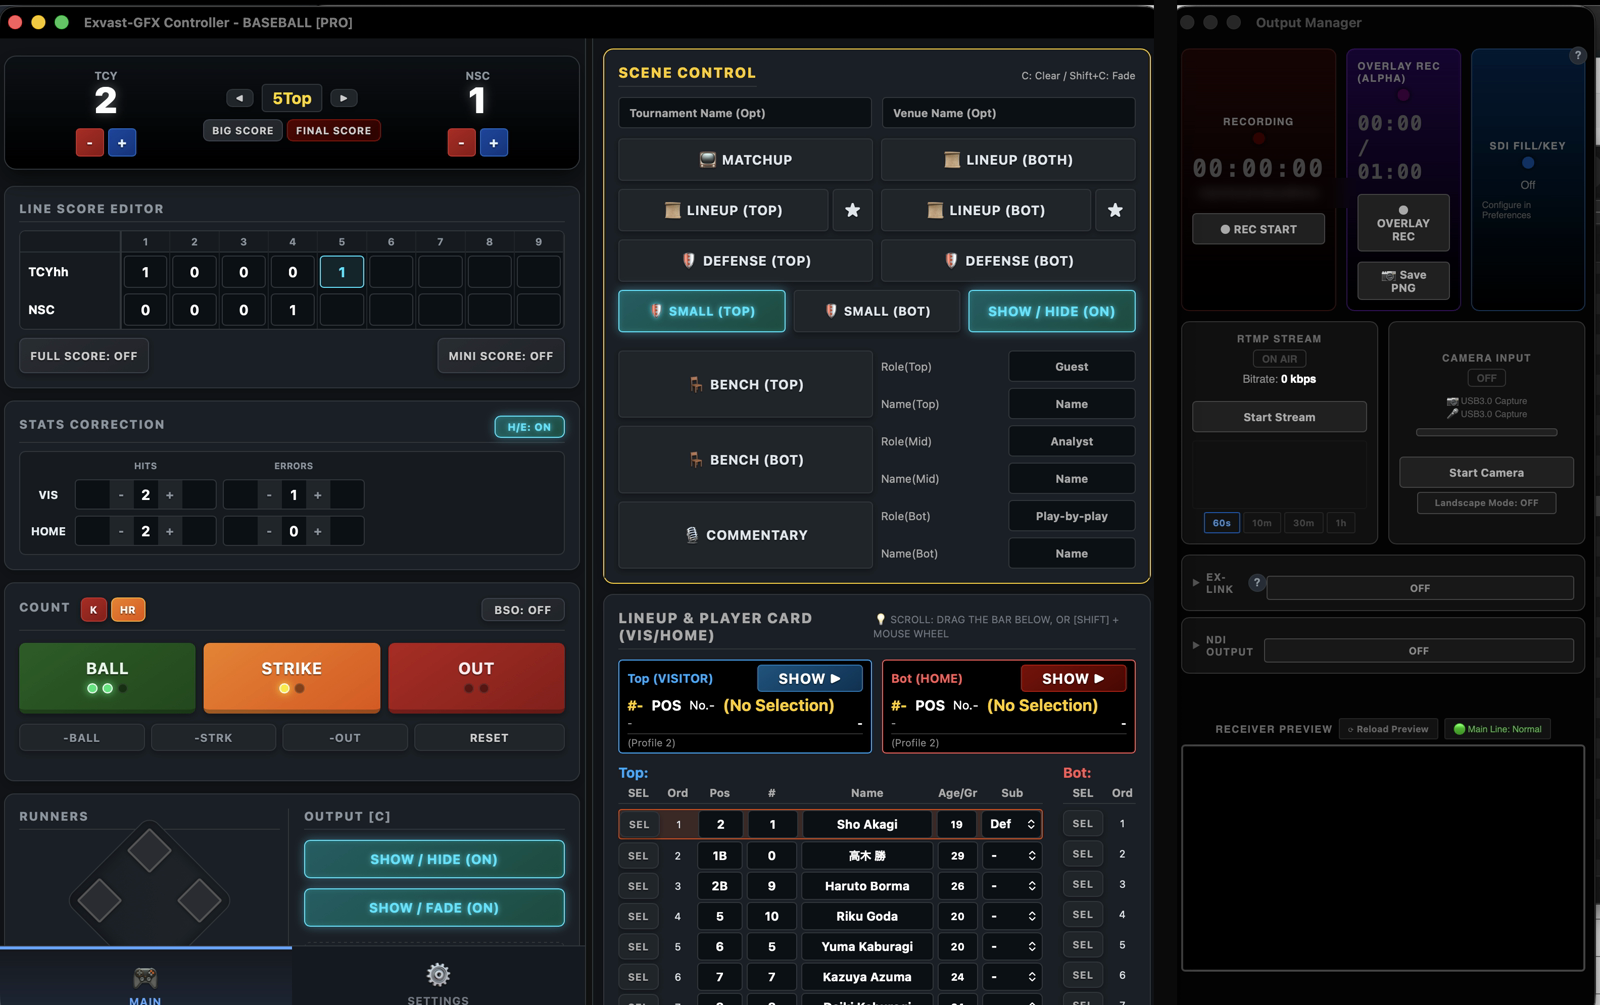Star the LINEUP (BOT) favorite
Viewport: 1600px width, 1005px height.
1115,210
